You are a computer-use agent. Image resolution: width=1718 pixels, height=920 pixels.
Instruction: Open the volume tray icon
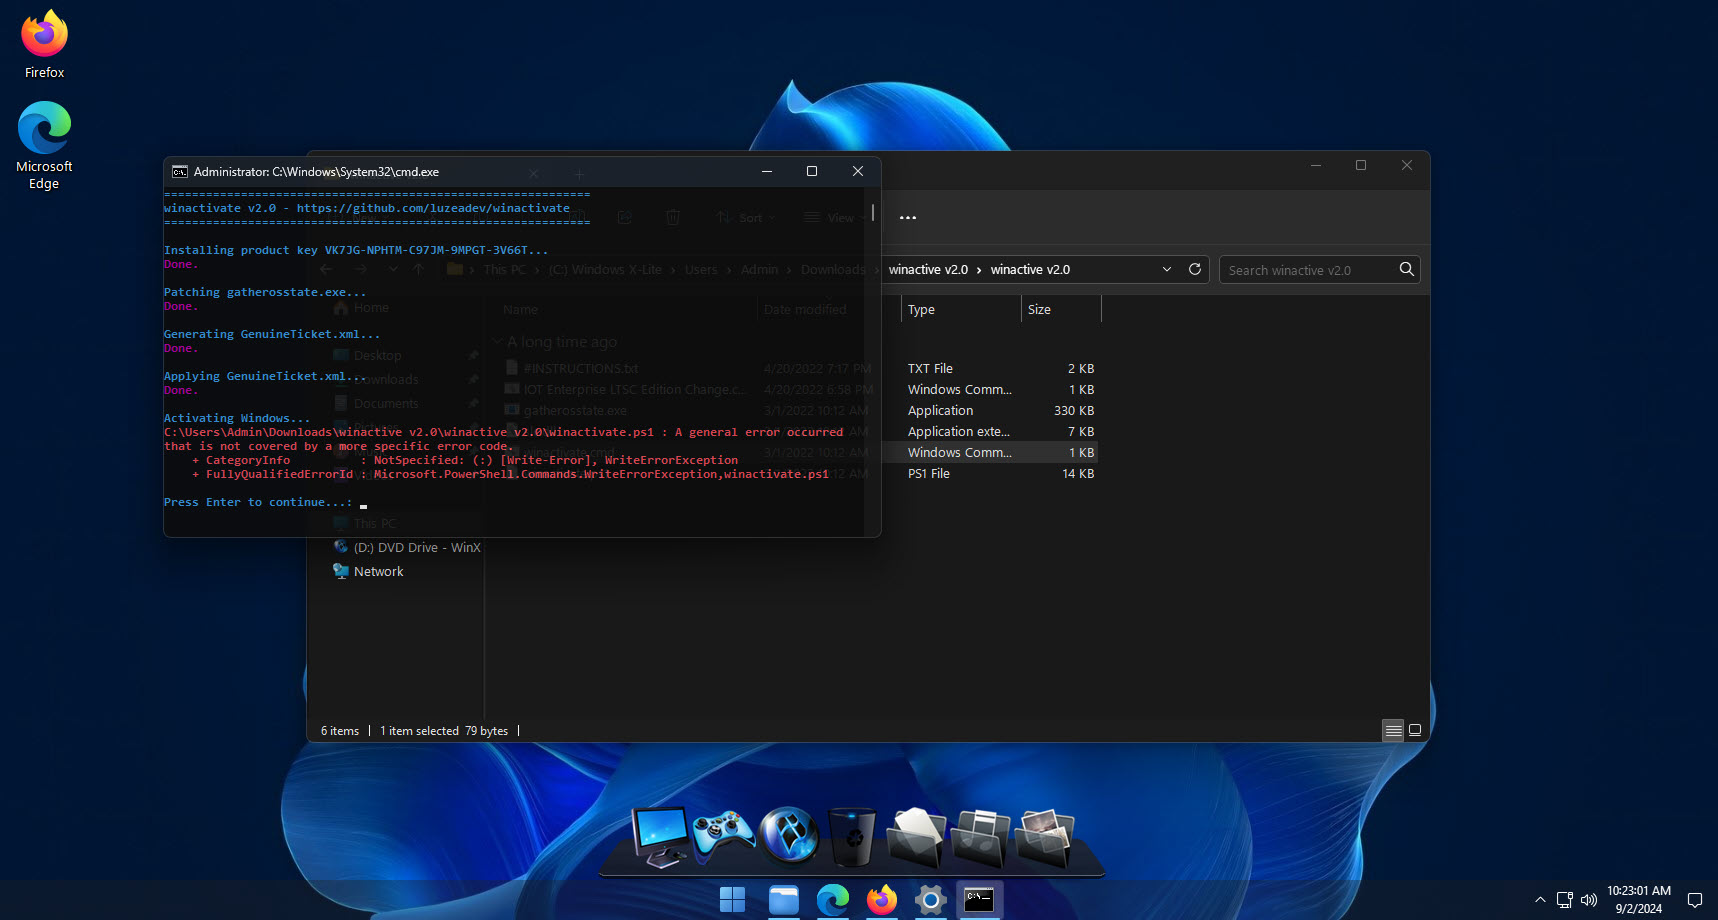click(1589, 900)
